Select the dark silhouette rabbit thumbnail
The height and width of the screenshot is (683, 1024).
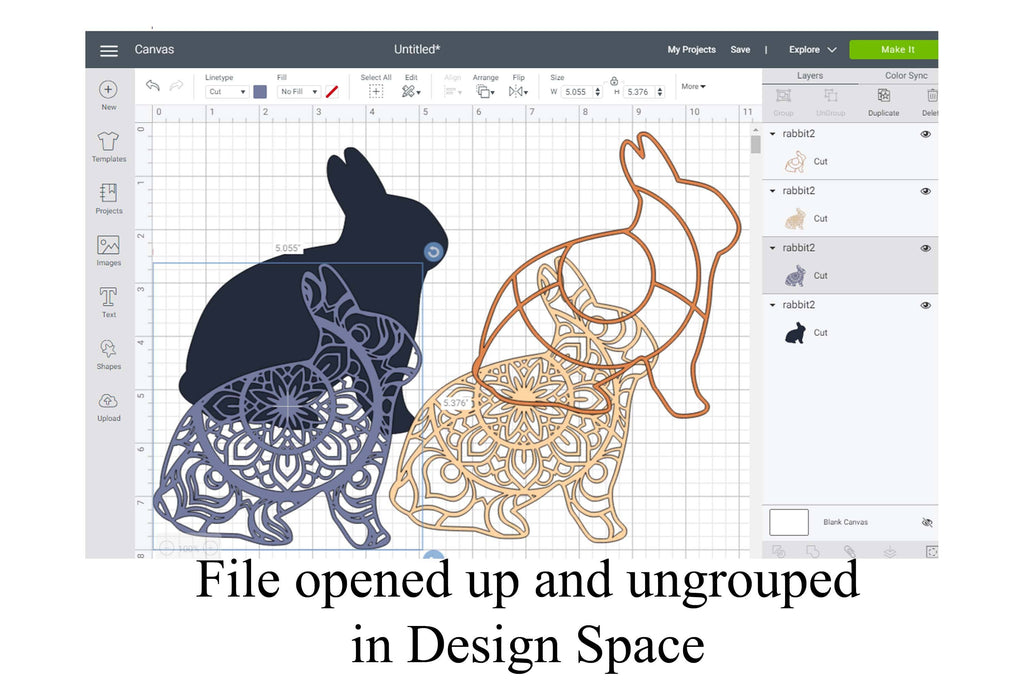(x=795, y=333)
